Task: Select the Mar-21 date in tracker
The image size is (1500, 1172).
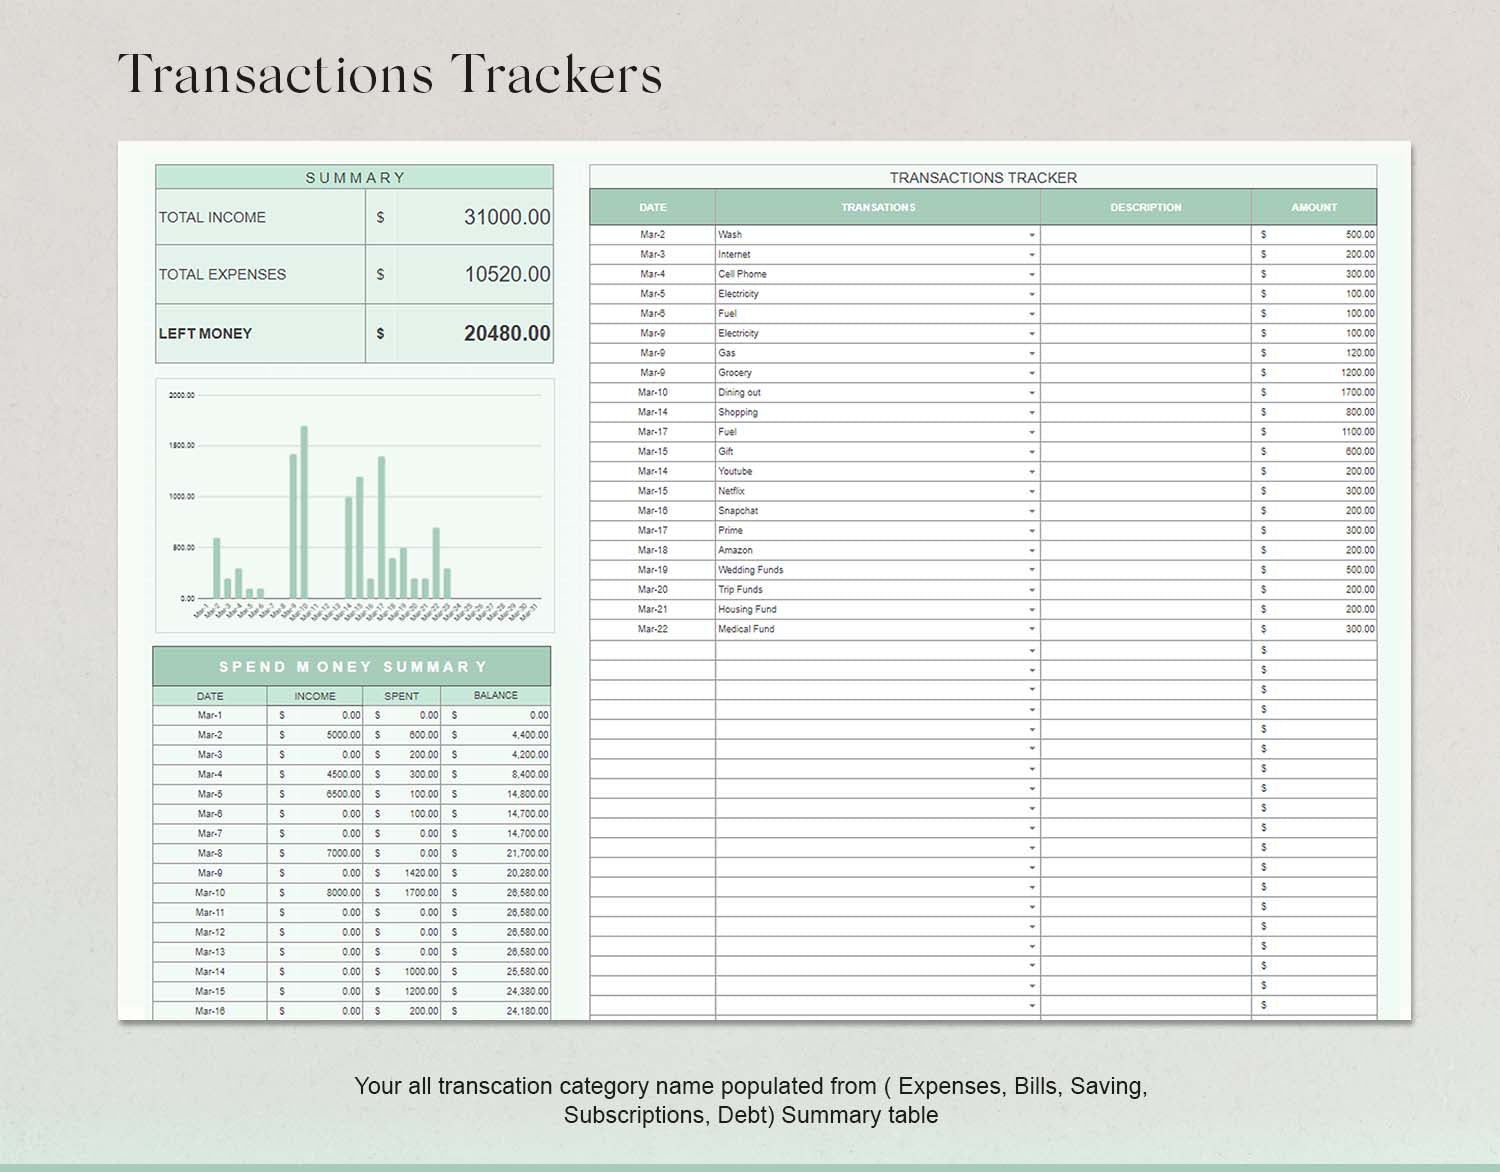Action: (x=653, y=609)
